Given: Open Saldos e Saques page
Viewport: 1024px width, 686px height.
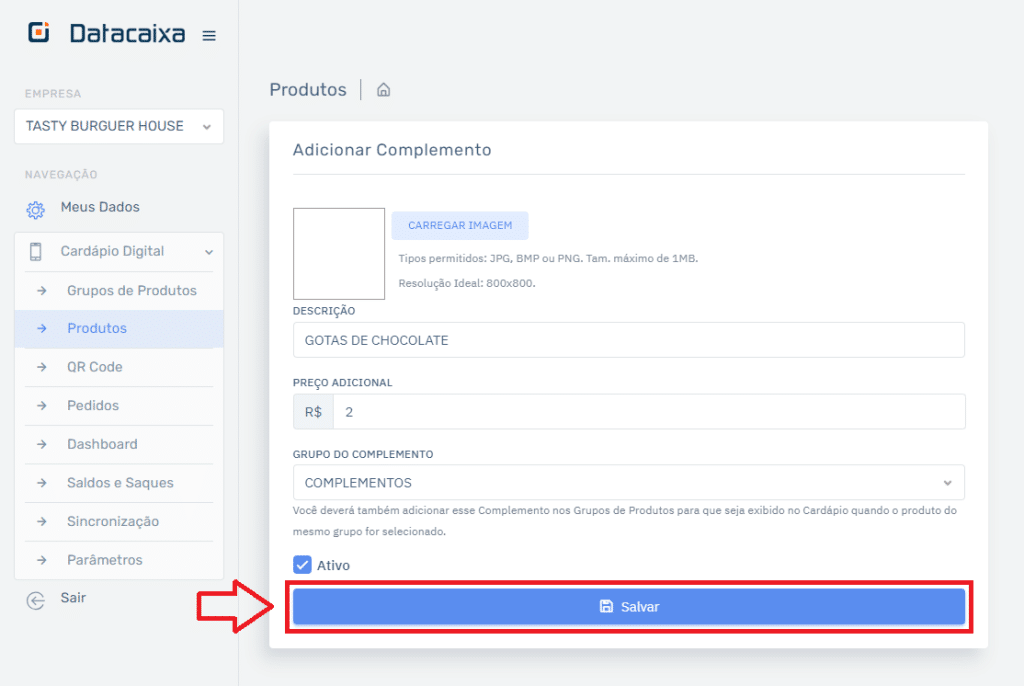Looking at the screenshot, I should pos(120,483).
